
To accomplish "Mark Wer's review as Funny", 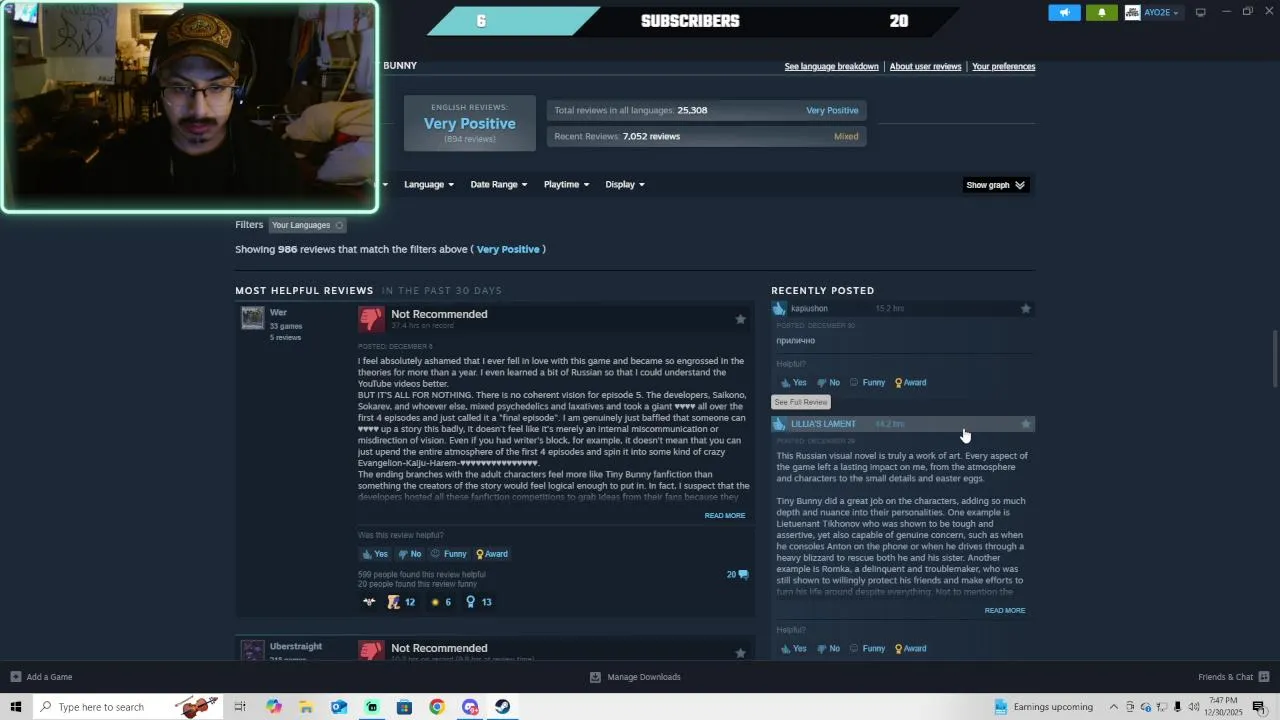I will 449,554.
